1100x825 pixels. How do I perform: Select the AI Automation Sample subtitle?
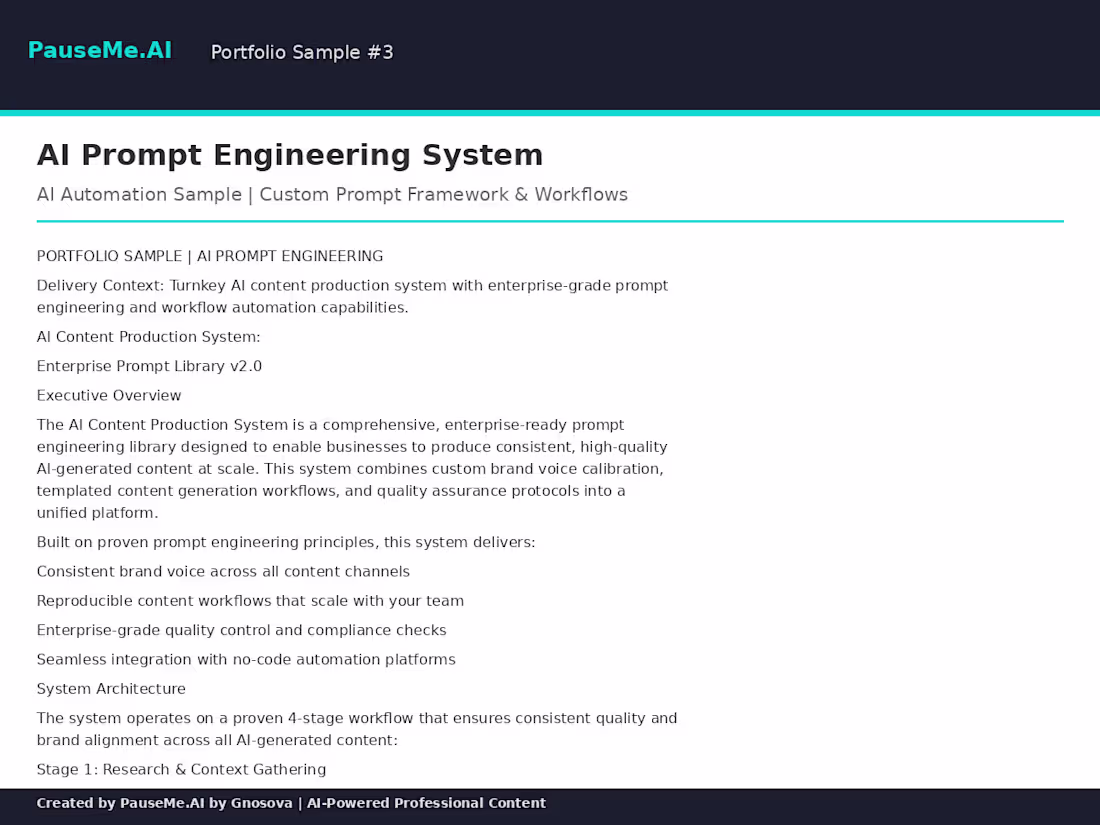coord(332,194)
